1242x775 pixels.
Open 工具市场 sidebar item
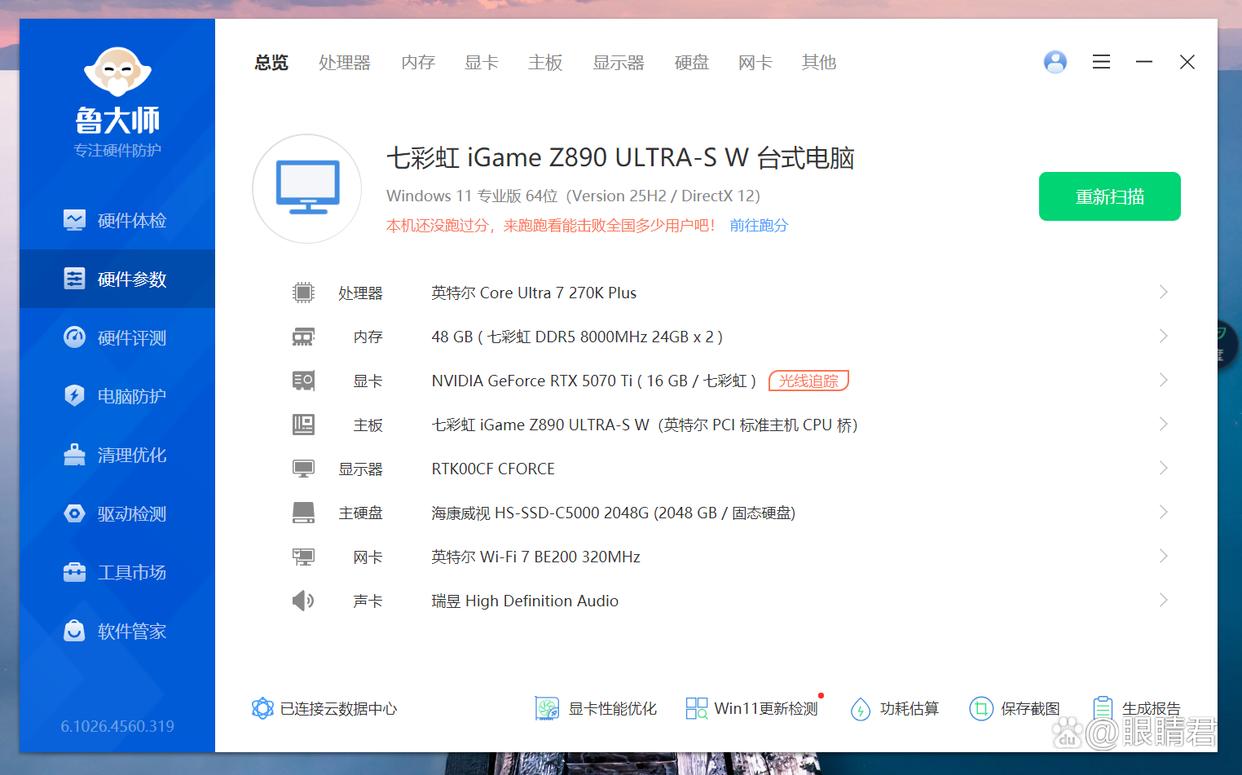tap(117, 572)
